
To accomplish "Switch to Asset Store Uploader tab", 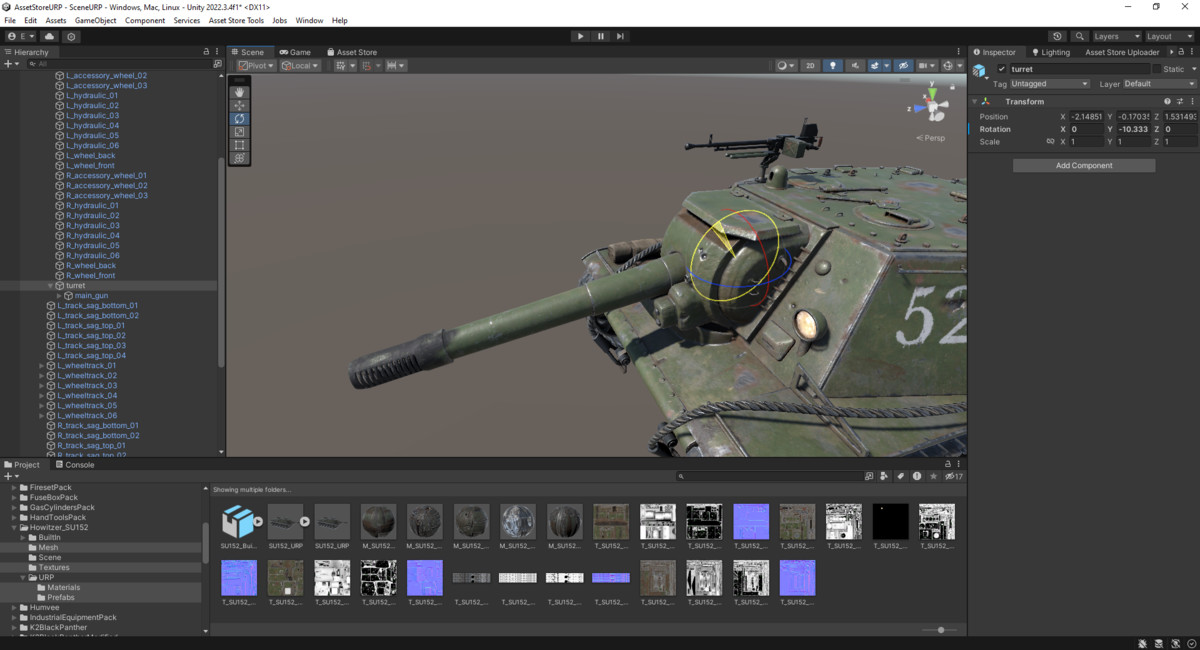I will tap(1122, 52).
